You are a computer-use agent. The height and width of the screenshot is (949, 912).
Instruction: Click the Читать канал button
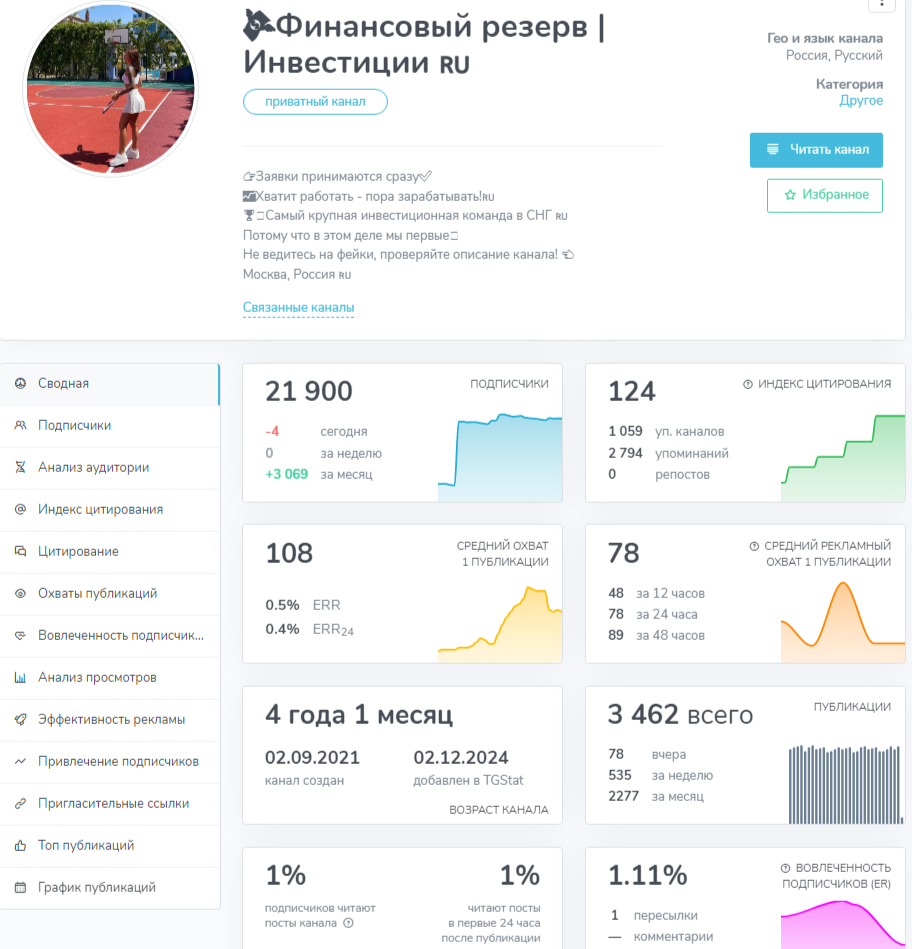(816, 149)
